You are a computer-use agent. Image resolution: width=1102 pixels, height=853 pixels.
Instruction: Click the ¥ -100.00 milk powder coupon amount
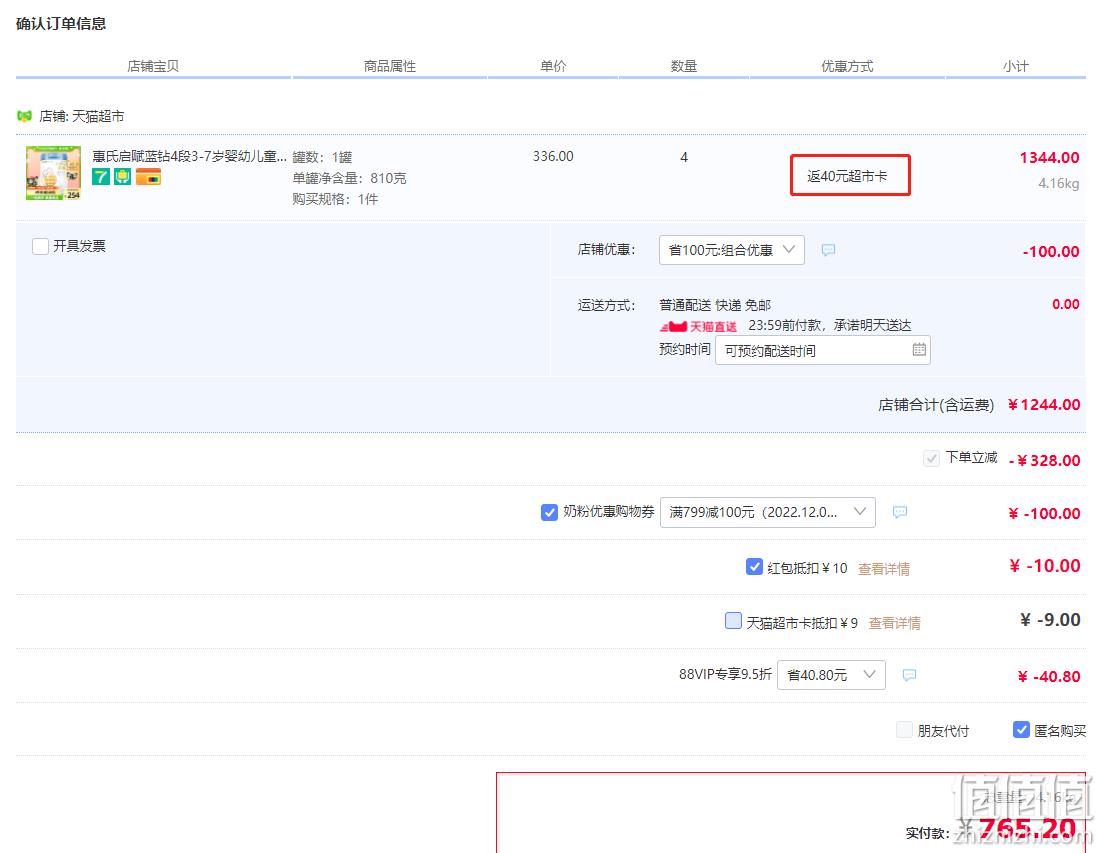pos(1044,514)
